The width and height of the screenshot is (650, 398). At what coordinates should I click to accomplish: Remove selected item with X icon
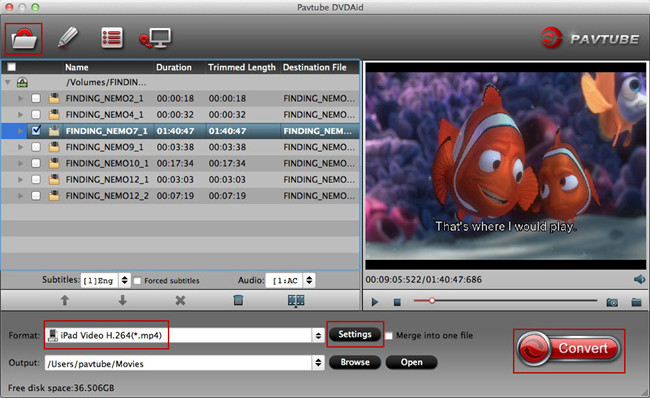point(180,300)
